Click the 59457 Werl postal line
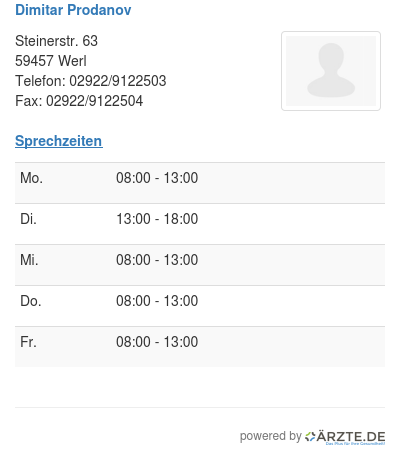The height and width of the screenshot is (457, 400). [51, 61]
